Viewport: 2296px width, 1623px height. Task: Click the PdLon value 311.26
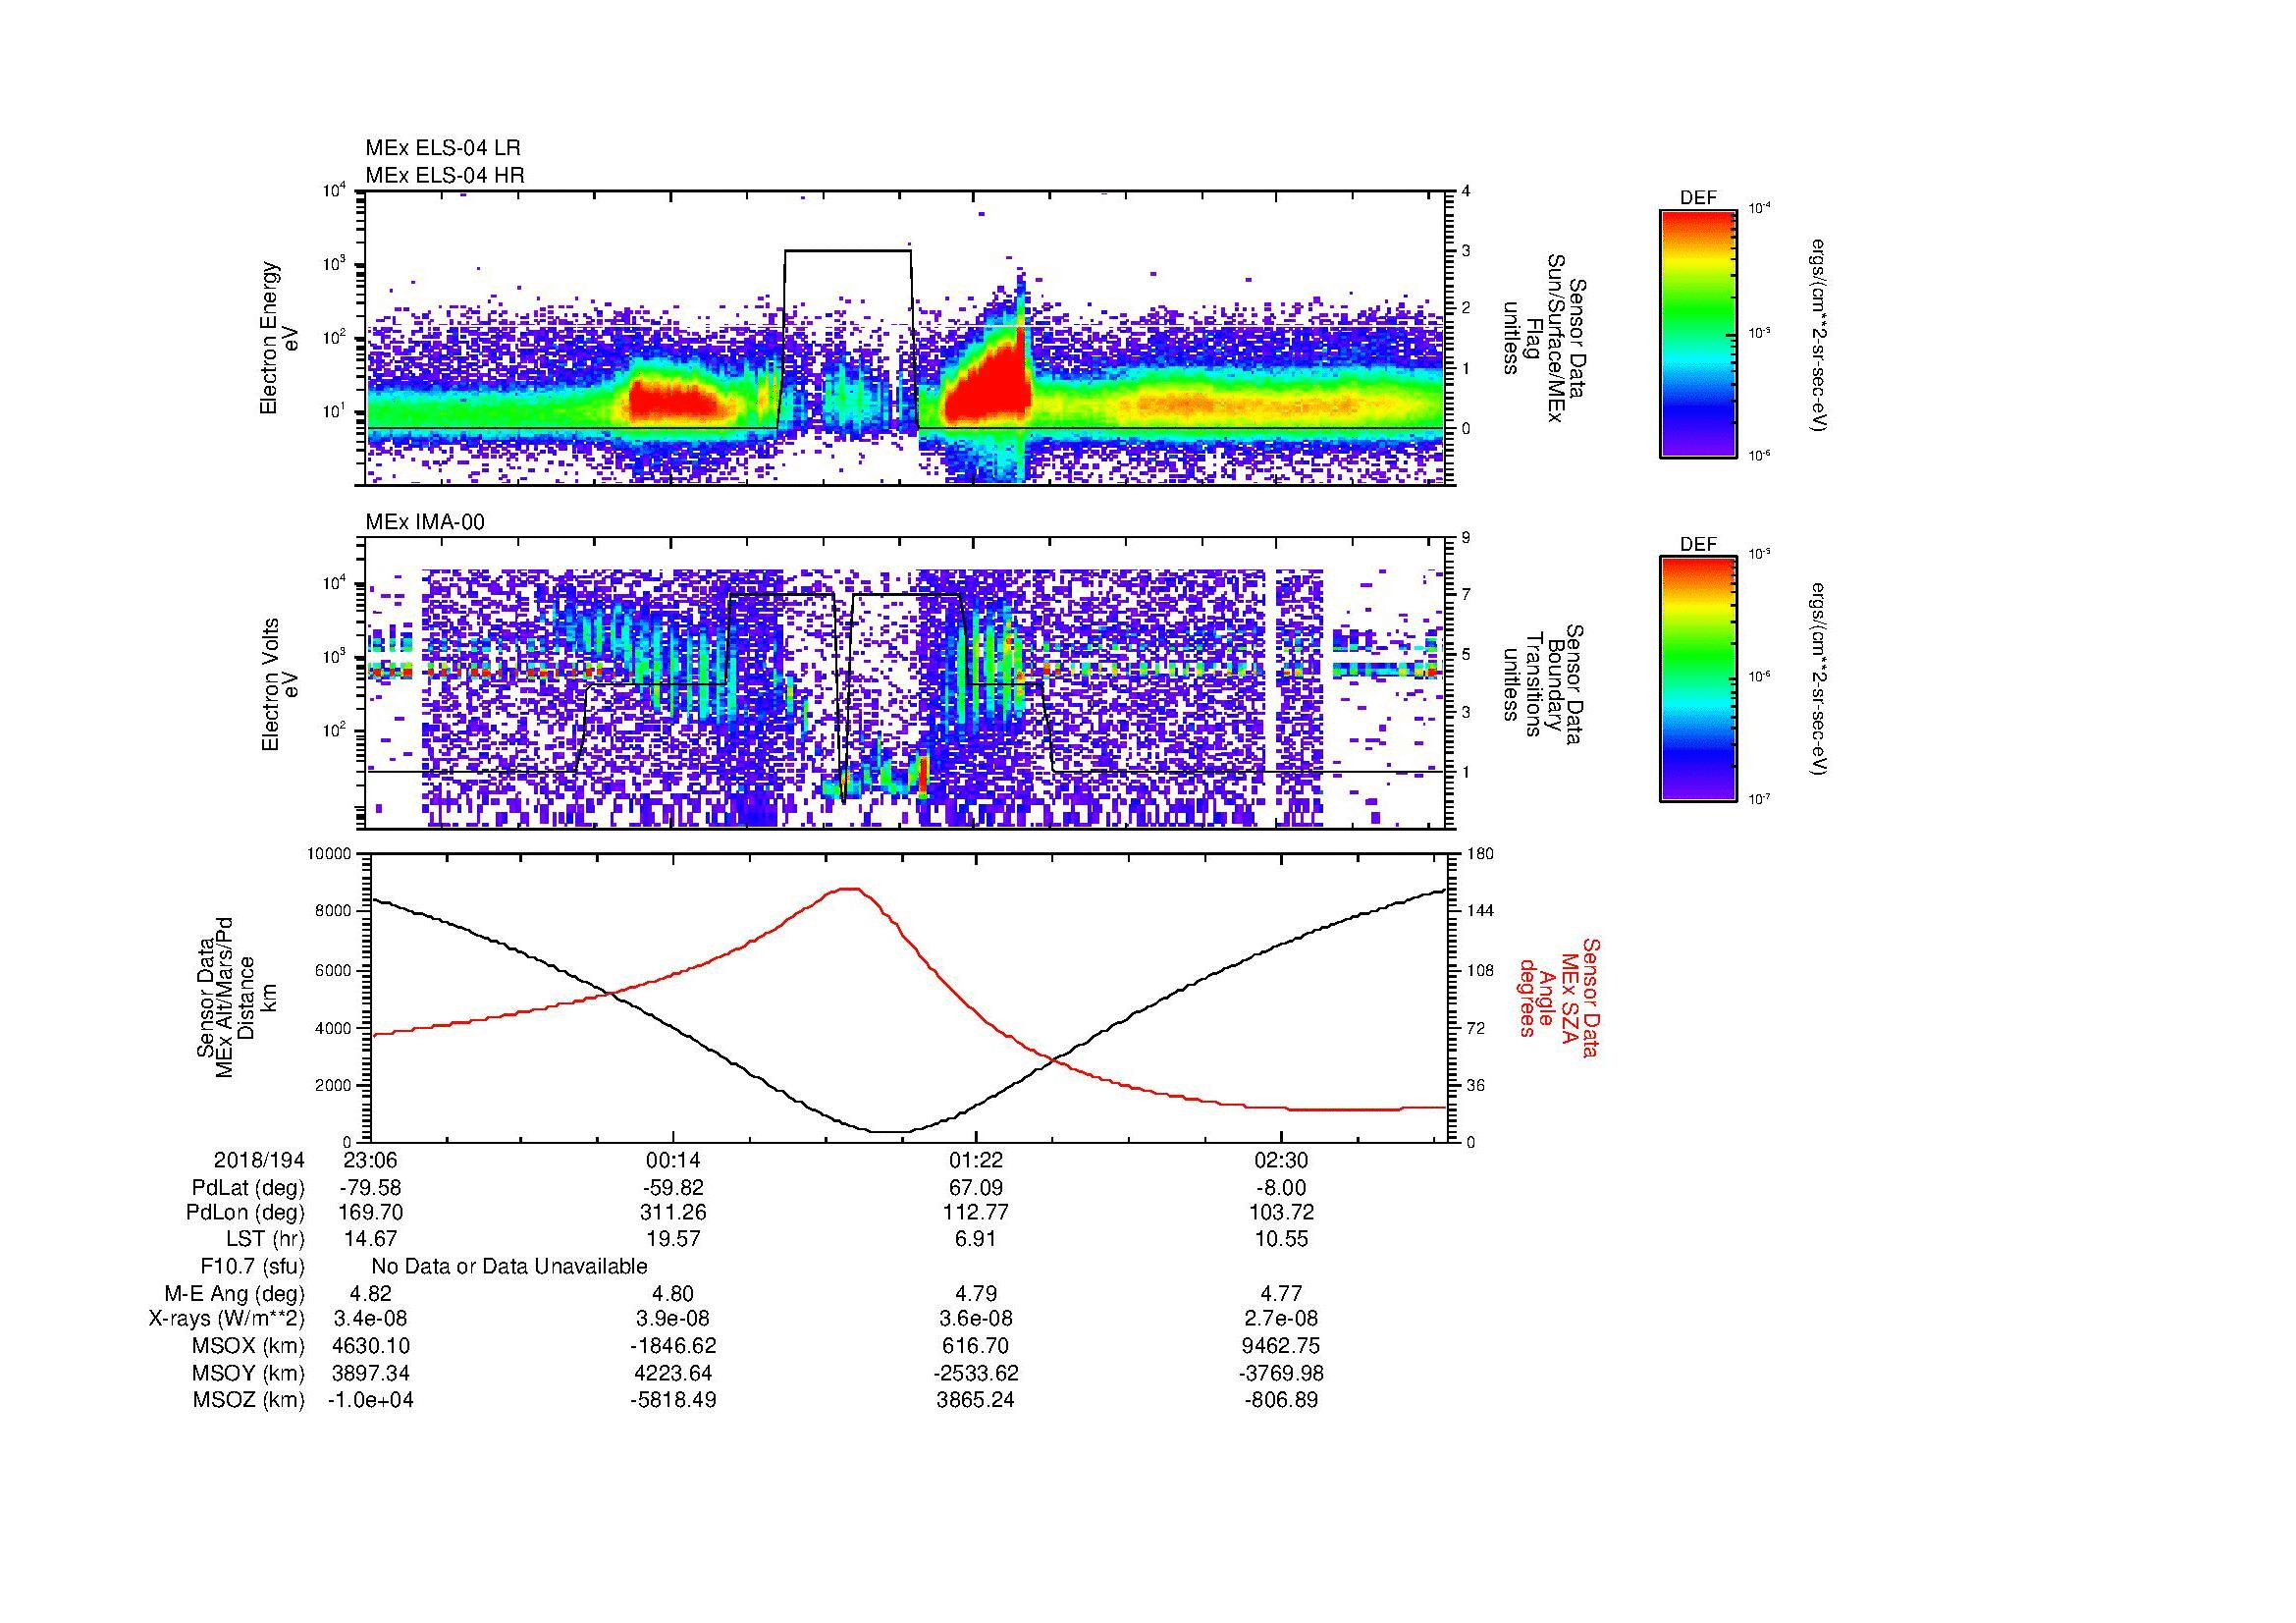tap(673, 1213)
